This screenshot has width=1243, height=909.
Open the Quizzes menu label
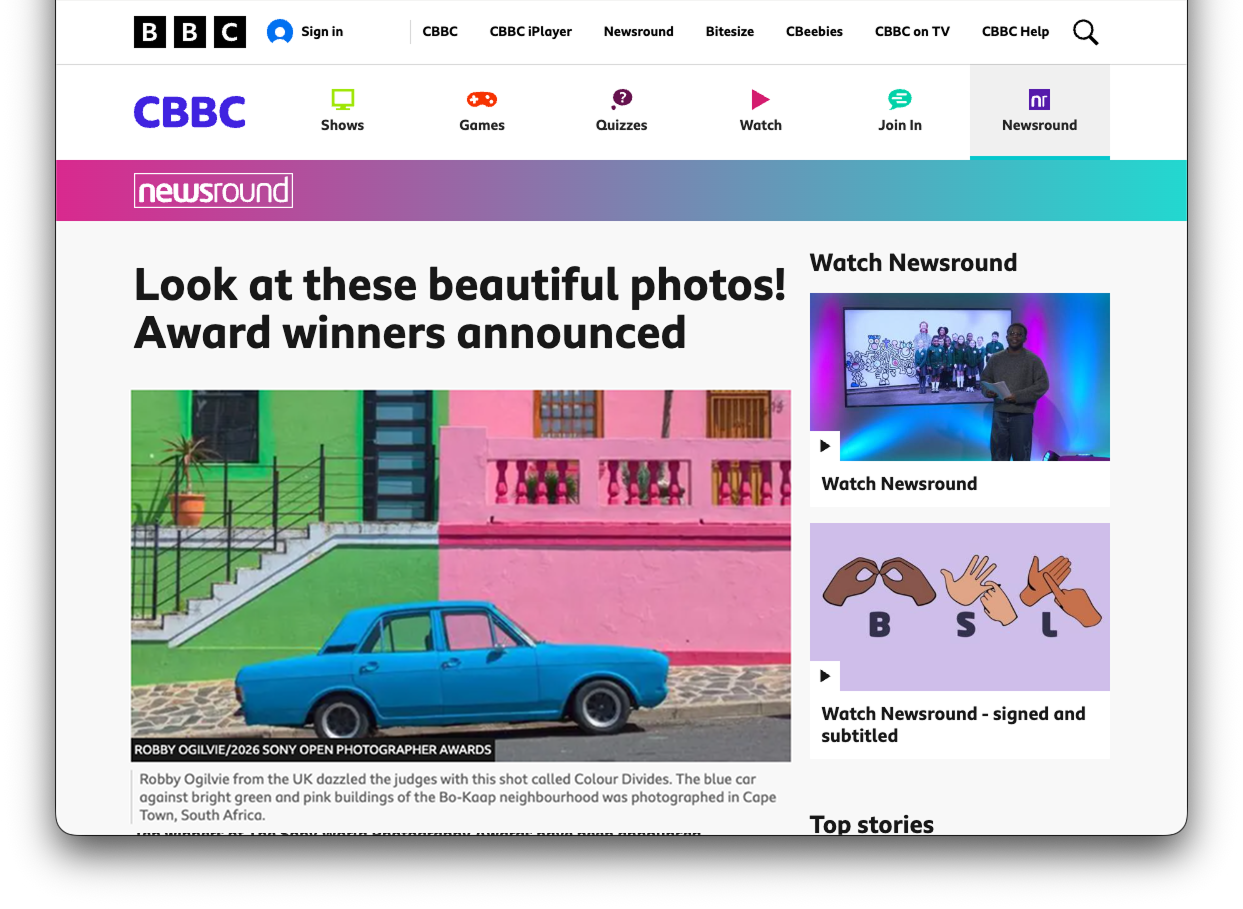tap(622, 125)
